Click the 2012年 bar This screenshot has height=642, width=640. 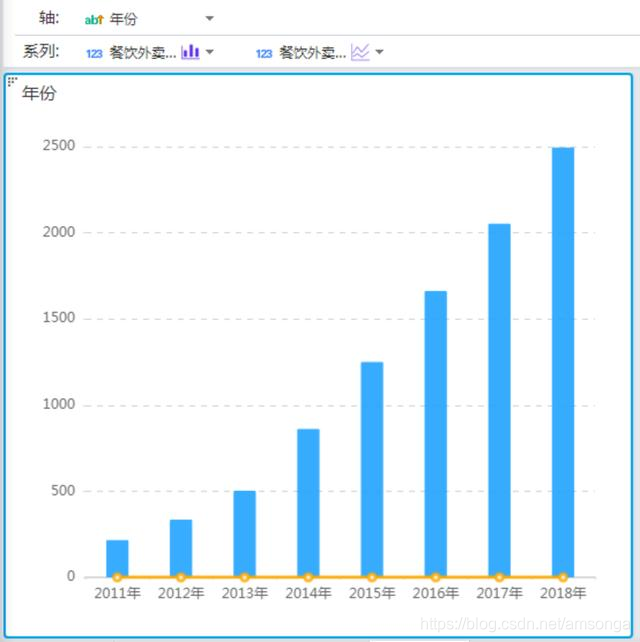(x=181, y=548)
